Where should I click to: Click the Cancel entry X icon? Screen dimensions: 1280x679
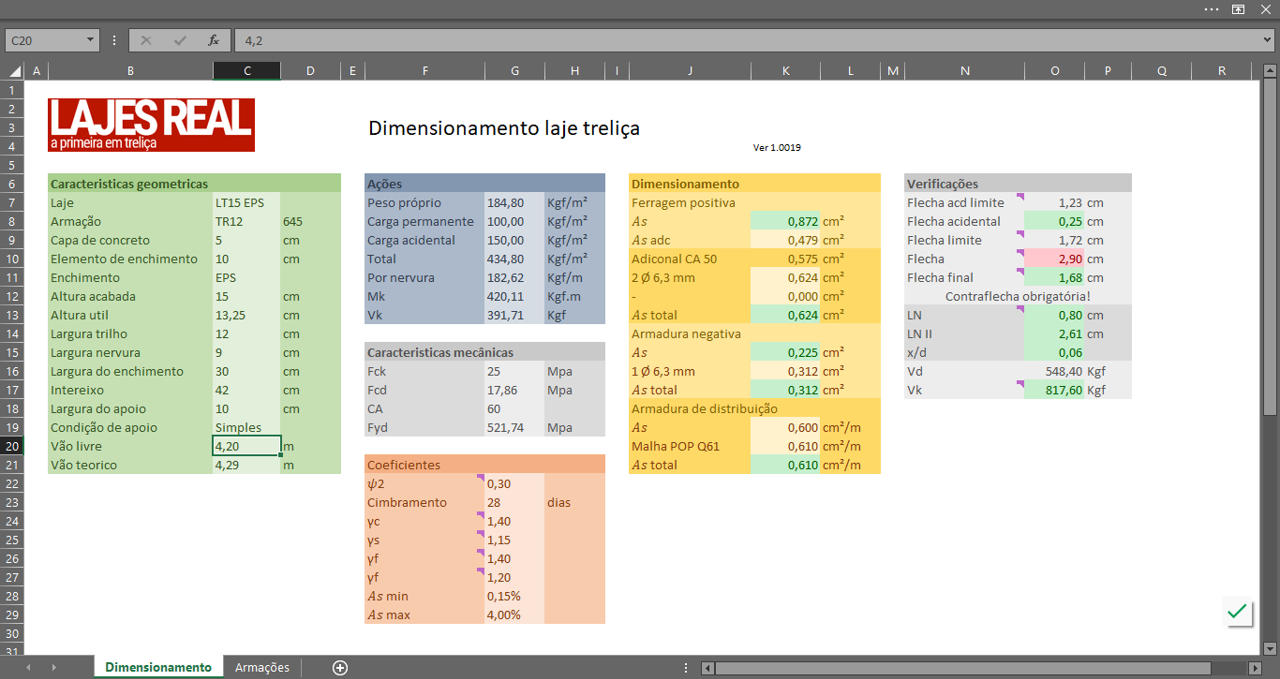[146, 40]
